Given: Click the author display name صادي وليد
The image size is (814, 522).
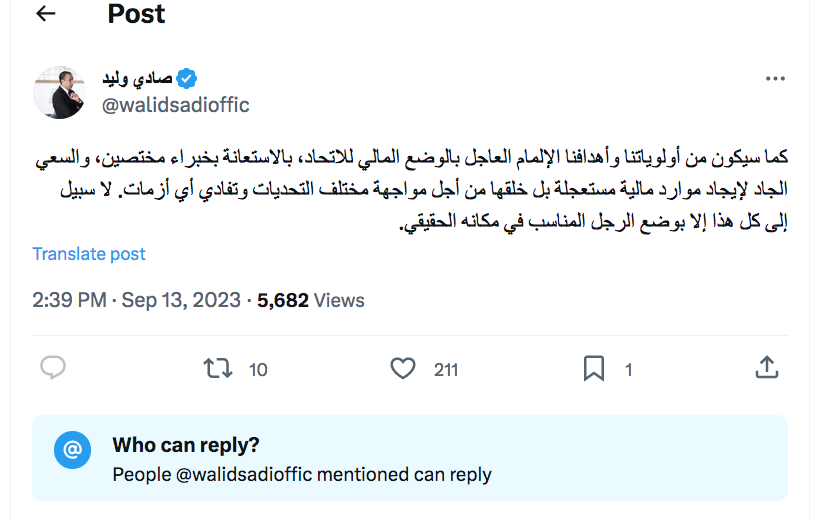Looking at the screenshot, I should [138, 78].
